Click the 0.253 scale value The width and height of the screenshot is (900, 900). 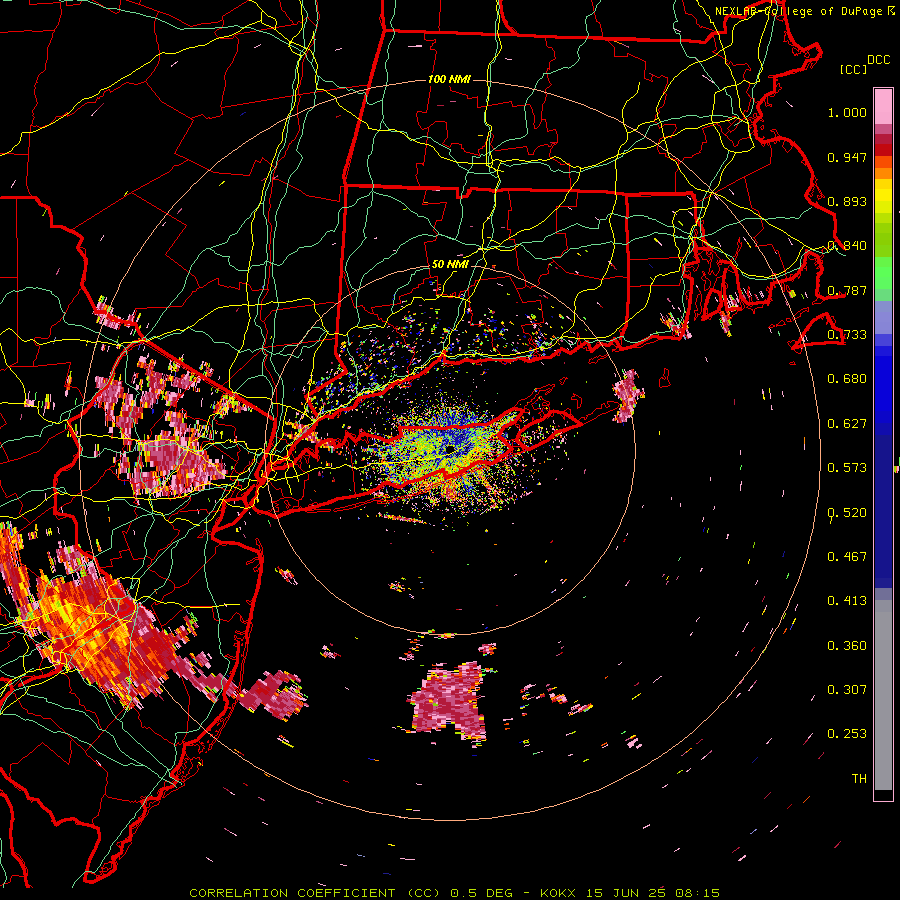click(x=847, y=734)
